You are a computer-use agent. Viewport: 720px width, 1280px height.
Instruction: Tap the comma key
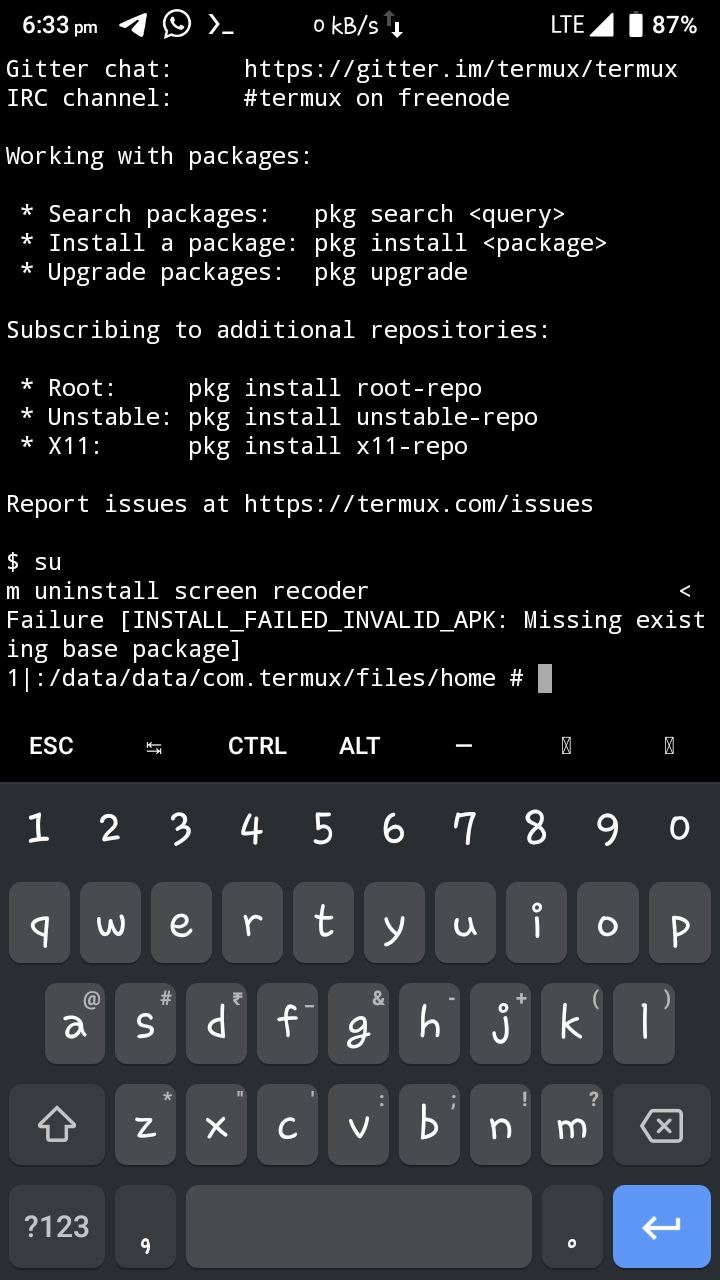pyautogui.click(x=146, y=1227)
